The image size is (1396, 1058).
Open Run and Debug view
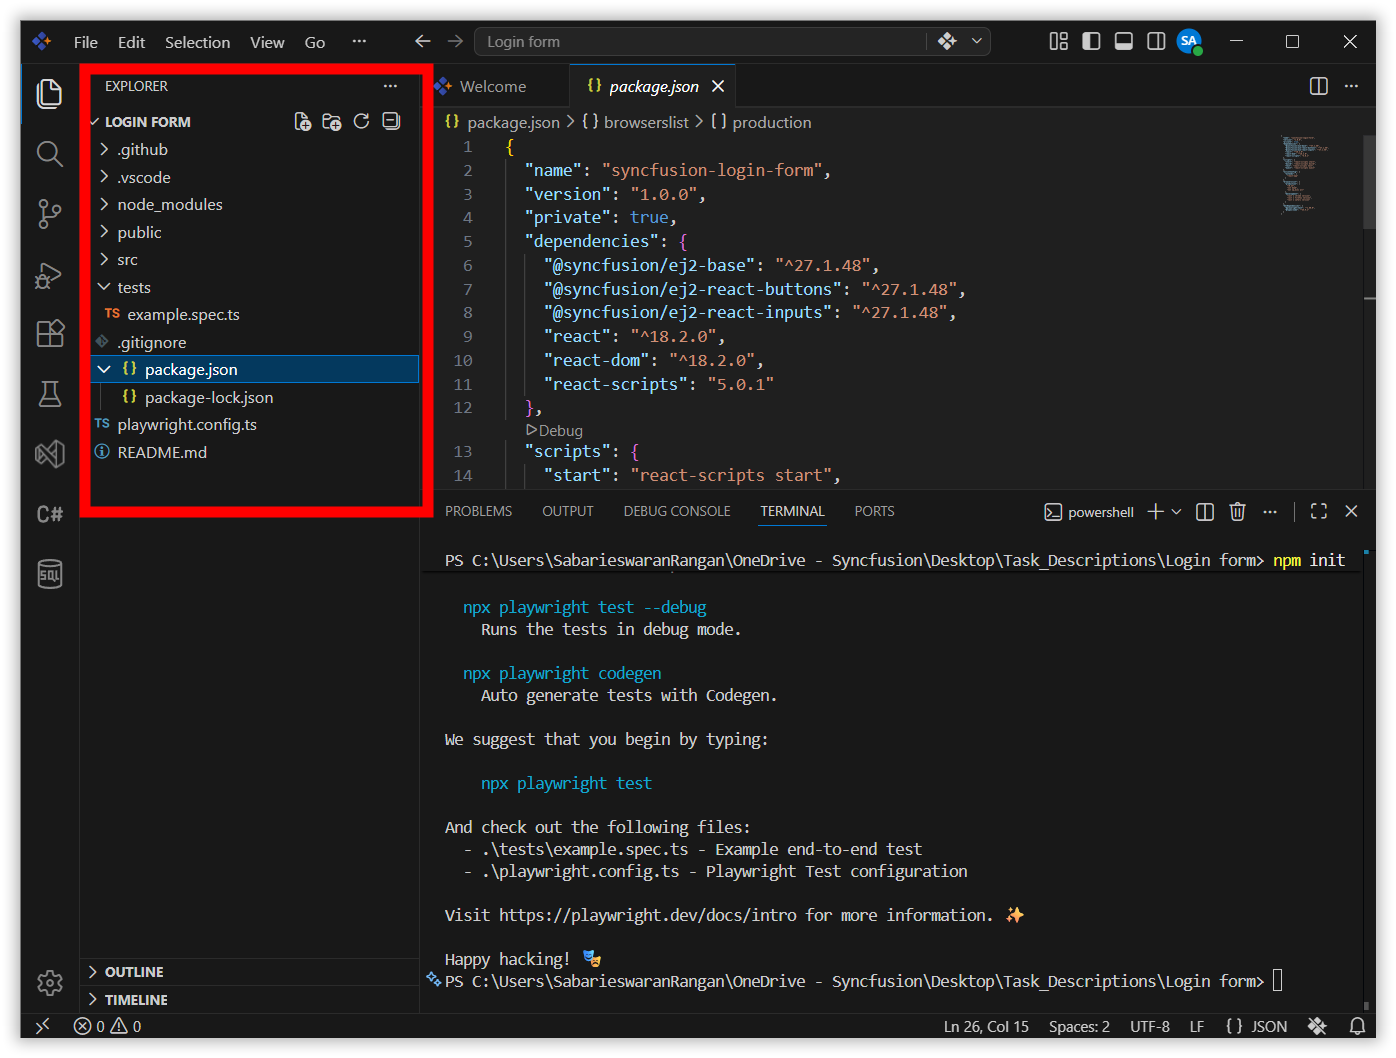tap(49, 275)
